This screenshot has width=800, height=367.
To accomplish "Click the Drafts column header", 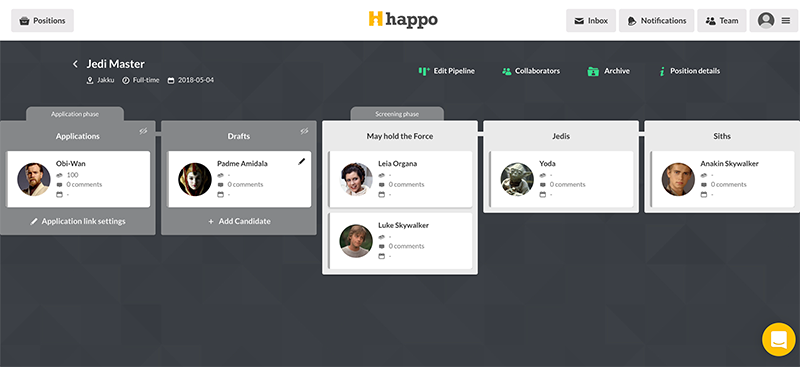I will click(239, 136).
